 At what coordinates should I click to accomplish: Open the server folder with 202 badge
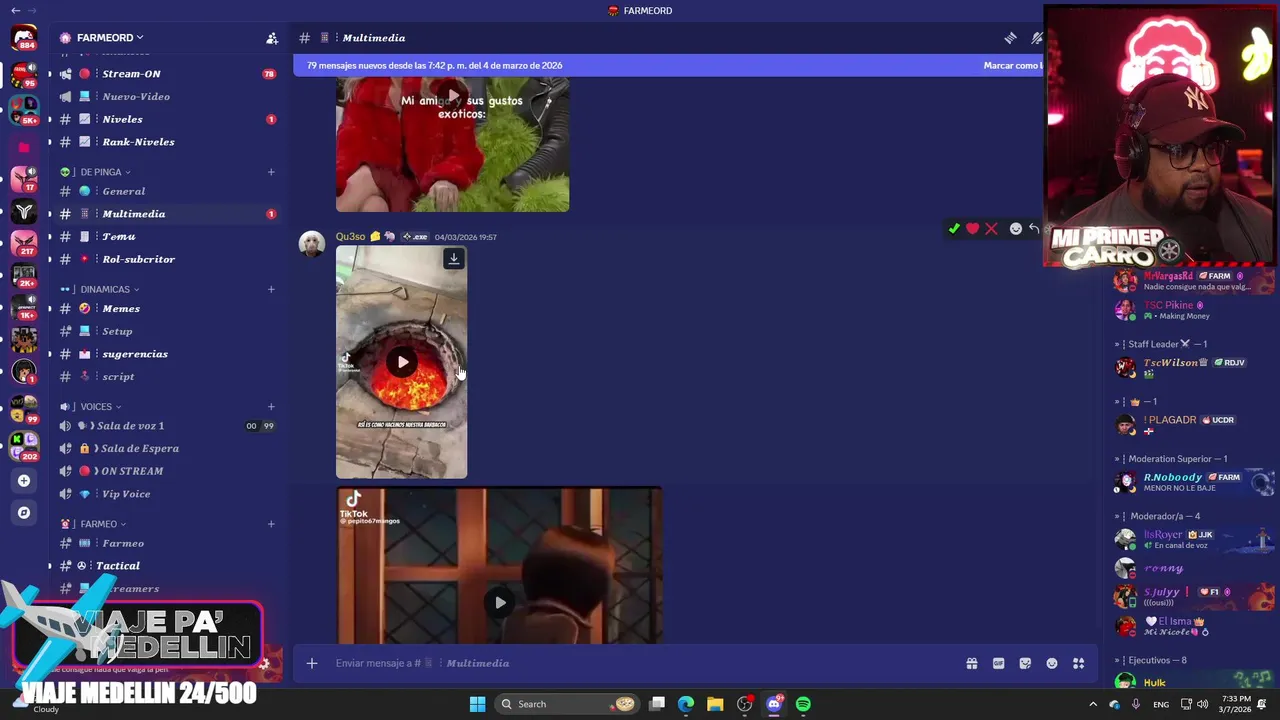(24, 445)
